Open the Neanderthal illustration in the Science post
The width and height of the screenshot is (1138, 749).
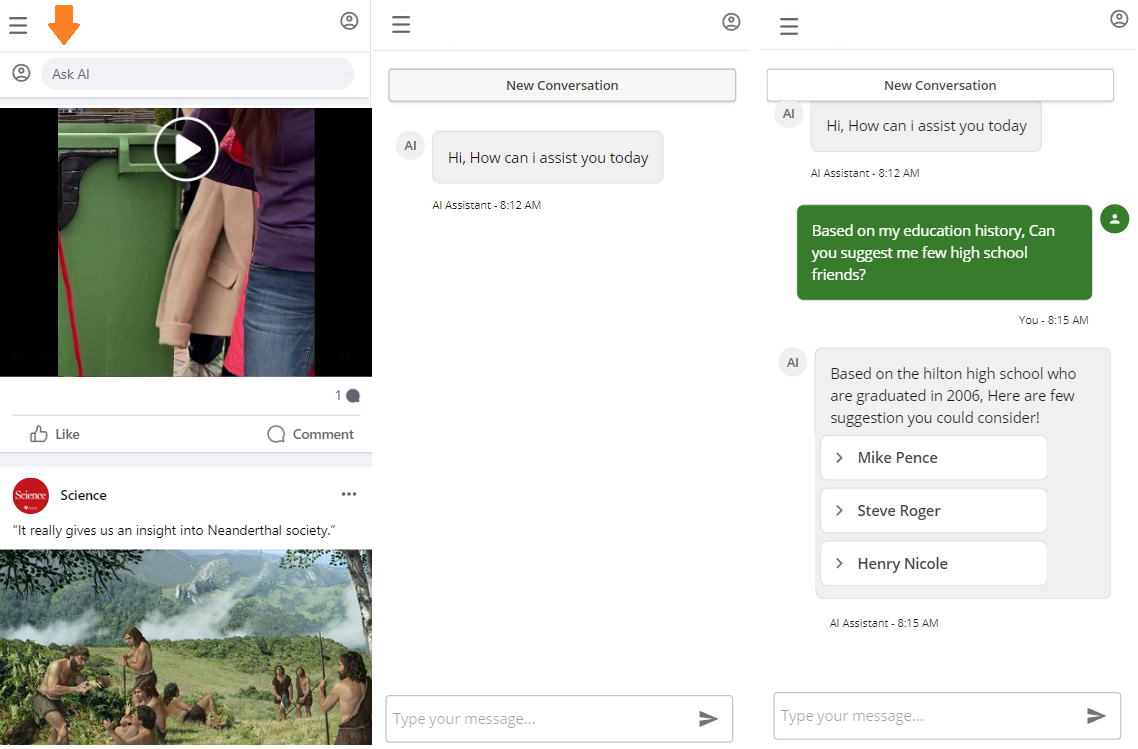tap(186, 646)
